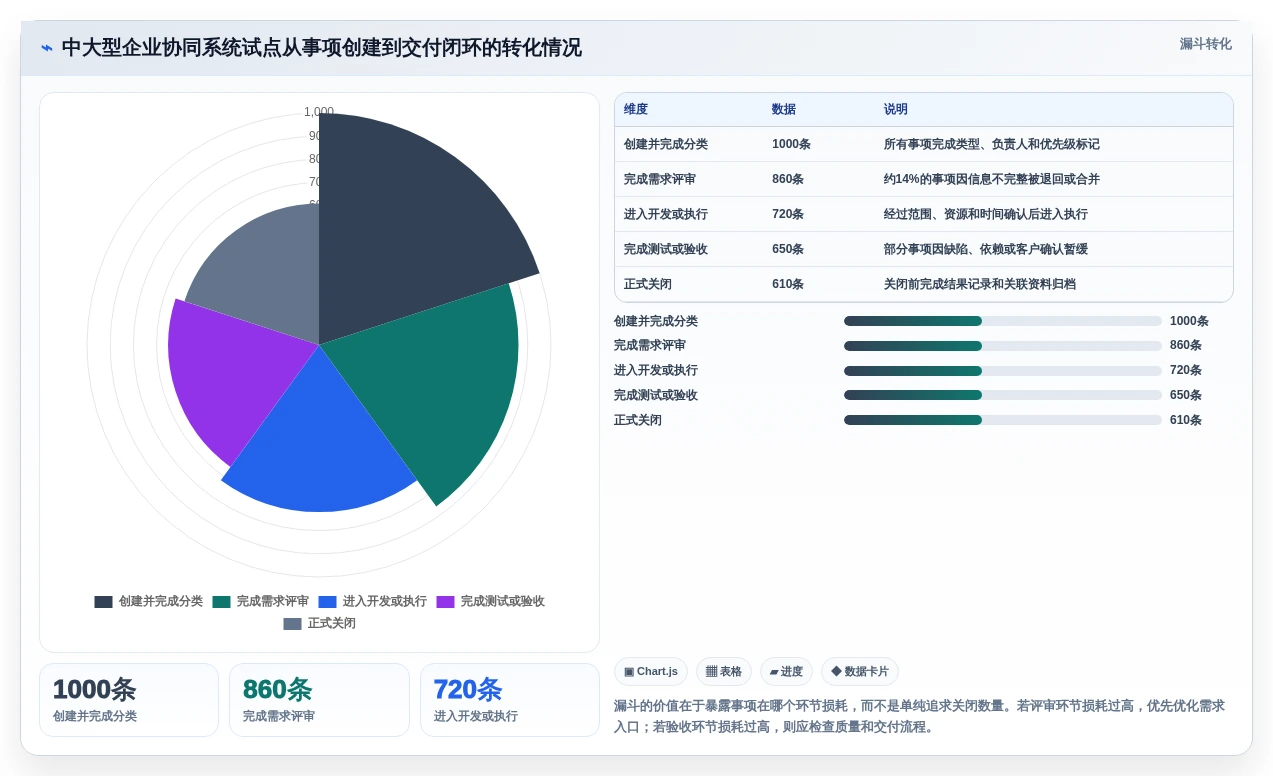The image size is (1273, 776).
Task: Click the 数据 column header
Action: coord(784,110)
